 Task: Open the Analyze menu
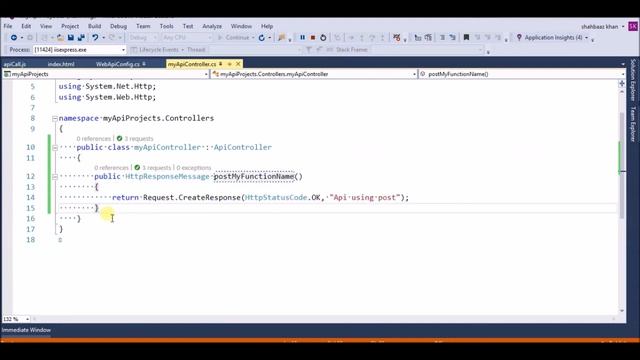point(212,26)
